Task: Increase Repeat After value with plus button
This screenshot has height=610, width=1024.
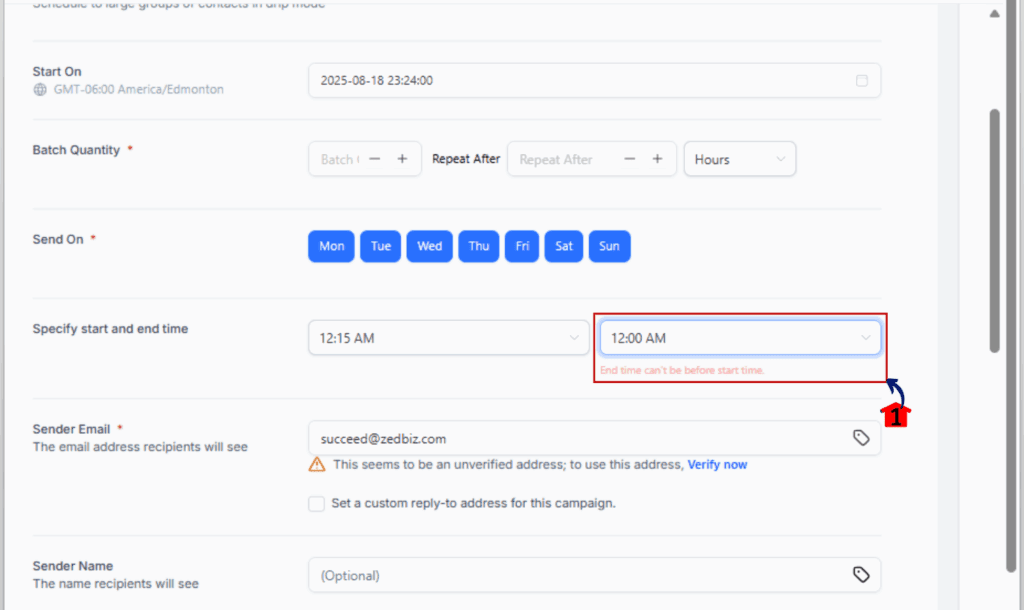Action: 658,159
